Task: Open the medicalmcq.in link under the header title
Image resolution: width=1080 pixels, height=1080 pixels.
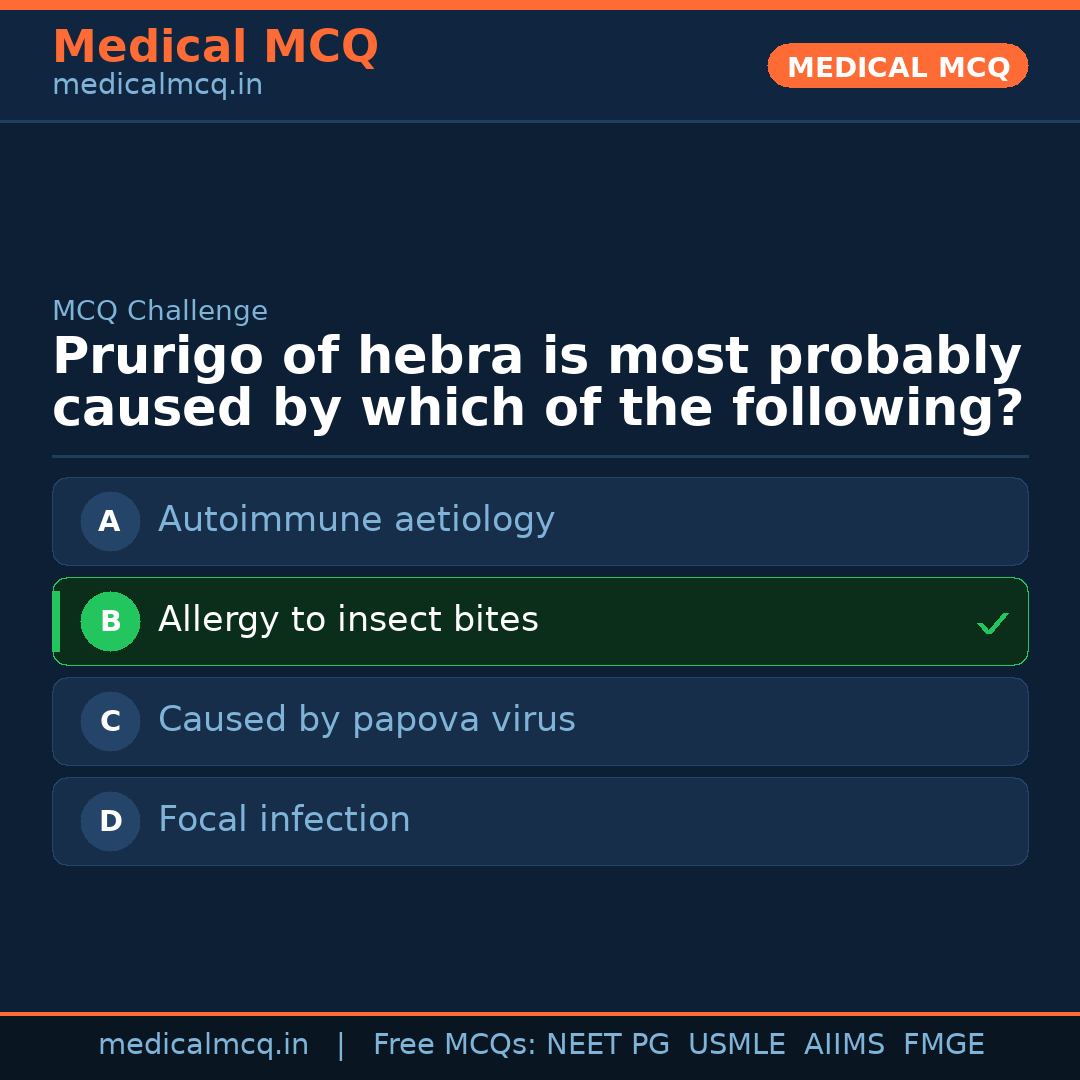Action: click(x=157, y=86)
